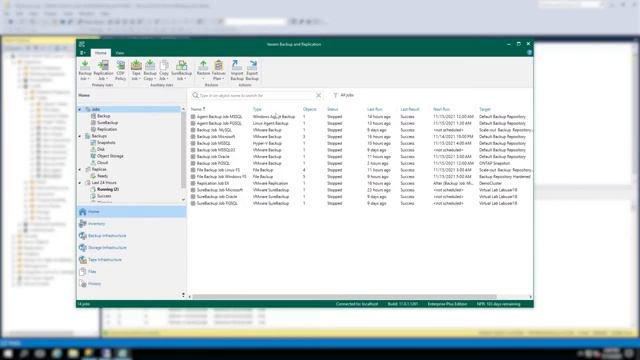
Task: Expand navigation pane options arrow at the bottom
Action: (183, 295)
